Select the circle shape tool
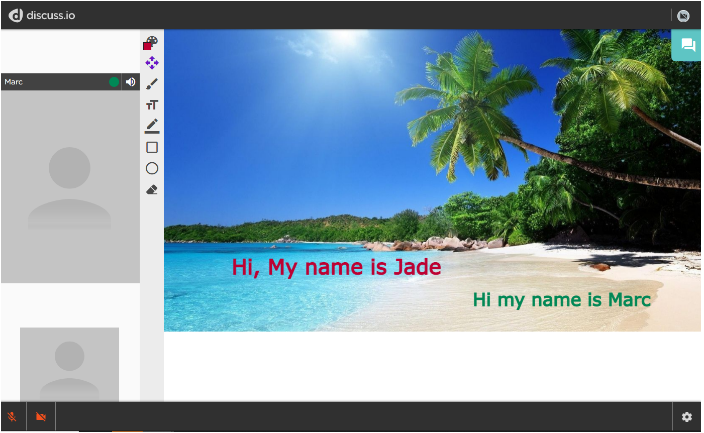The image size is (704, 433). click(152, 168)
